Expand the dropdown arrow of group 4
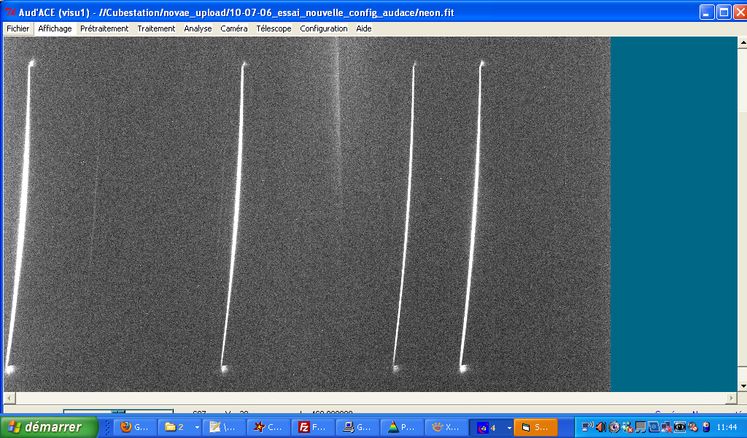Viewport: 747px width, 438px height. (x=509, y=427)
